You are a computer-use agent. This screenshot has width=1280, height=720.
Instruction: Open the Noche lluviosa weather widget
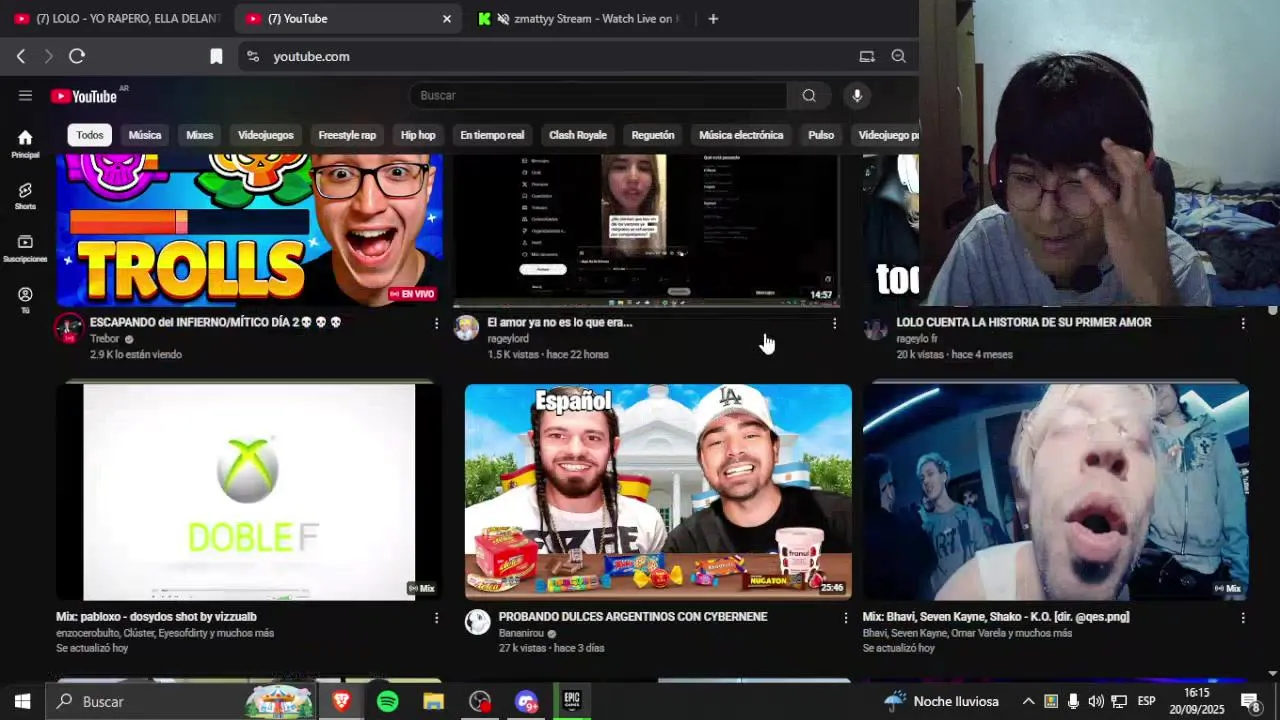941,701
